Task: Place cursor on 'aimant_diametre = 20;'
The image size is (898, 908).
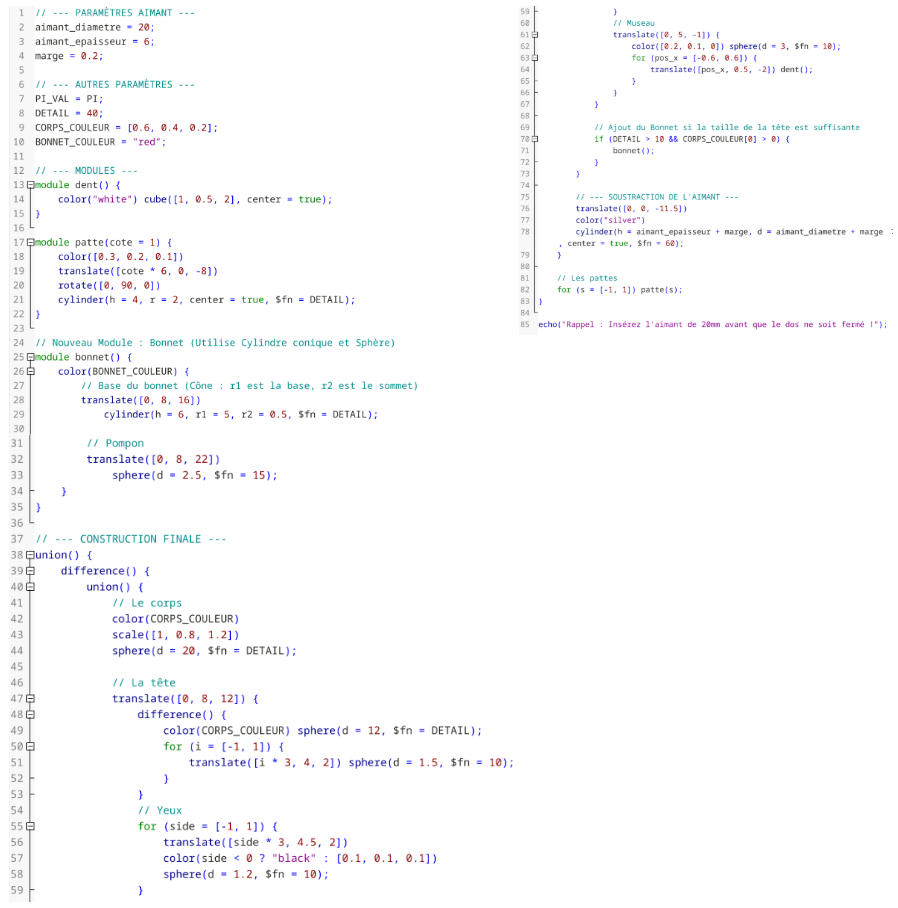Action: coord(94,27)
